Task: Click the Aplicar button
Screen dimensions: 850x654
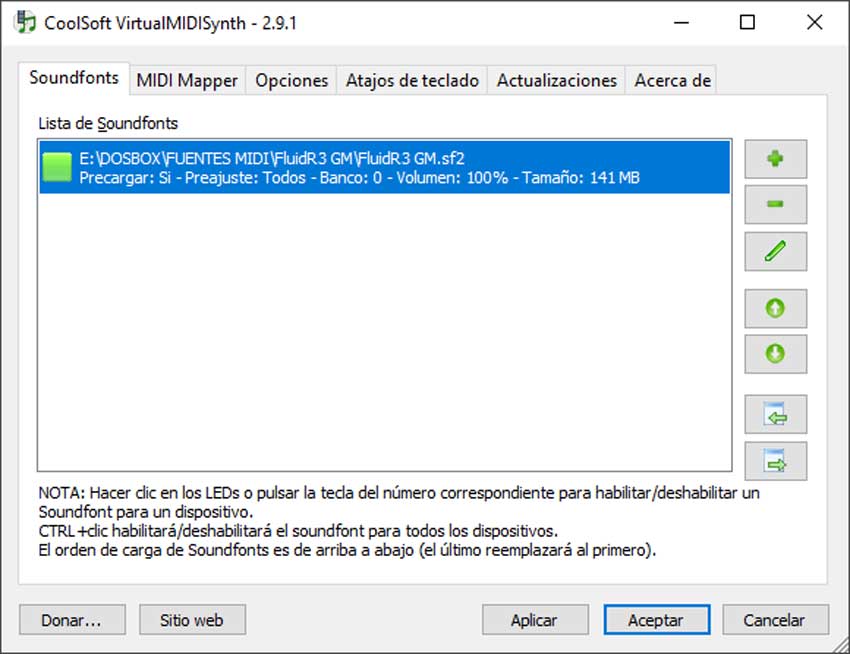Action: [535, 620]
